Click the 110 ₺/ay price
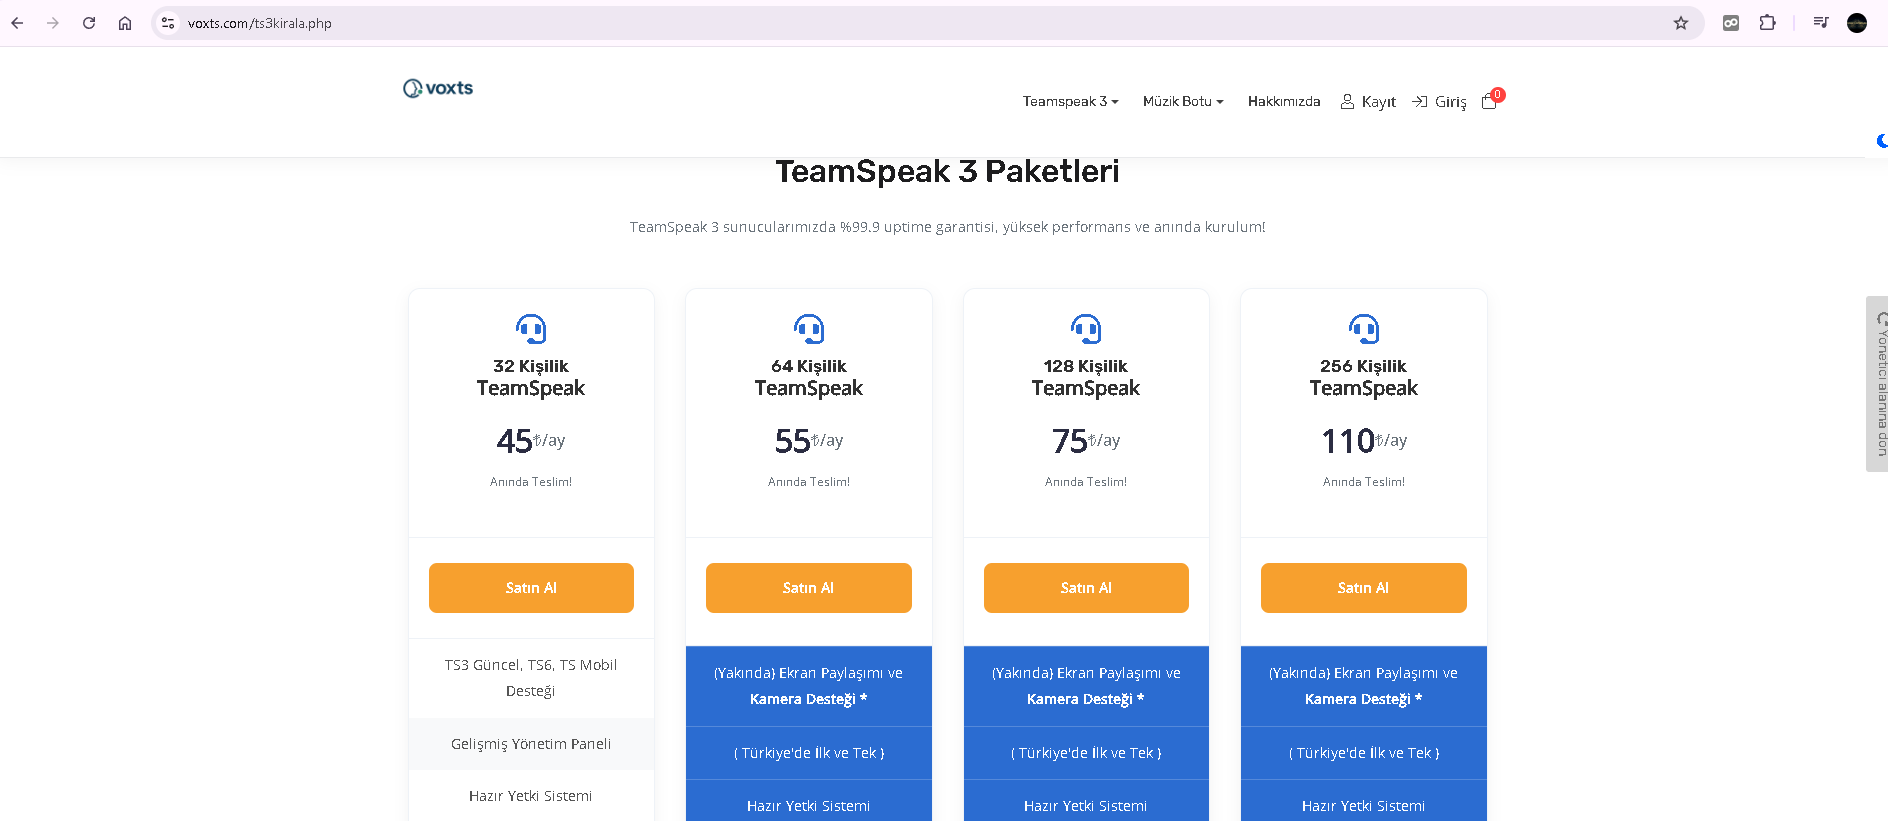The height and width of the screenshot is (821, 1888). [1364, 440]
